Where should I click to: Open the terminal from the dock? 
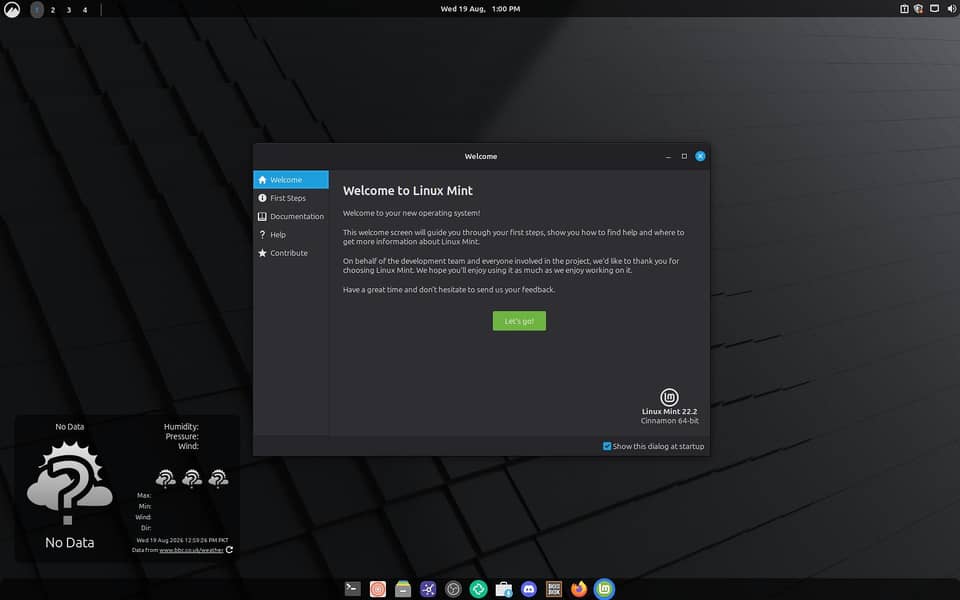[353, 589]
